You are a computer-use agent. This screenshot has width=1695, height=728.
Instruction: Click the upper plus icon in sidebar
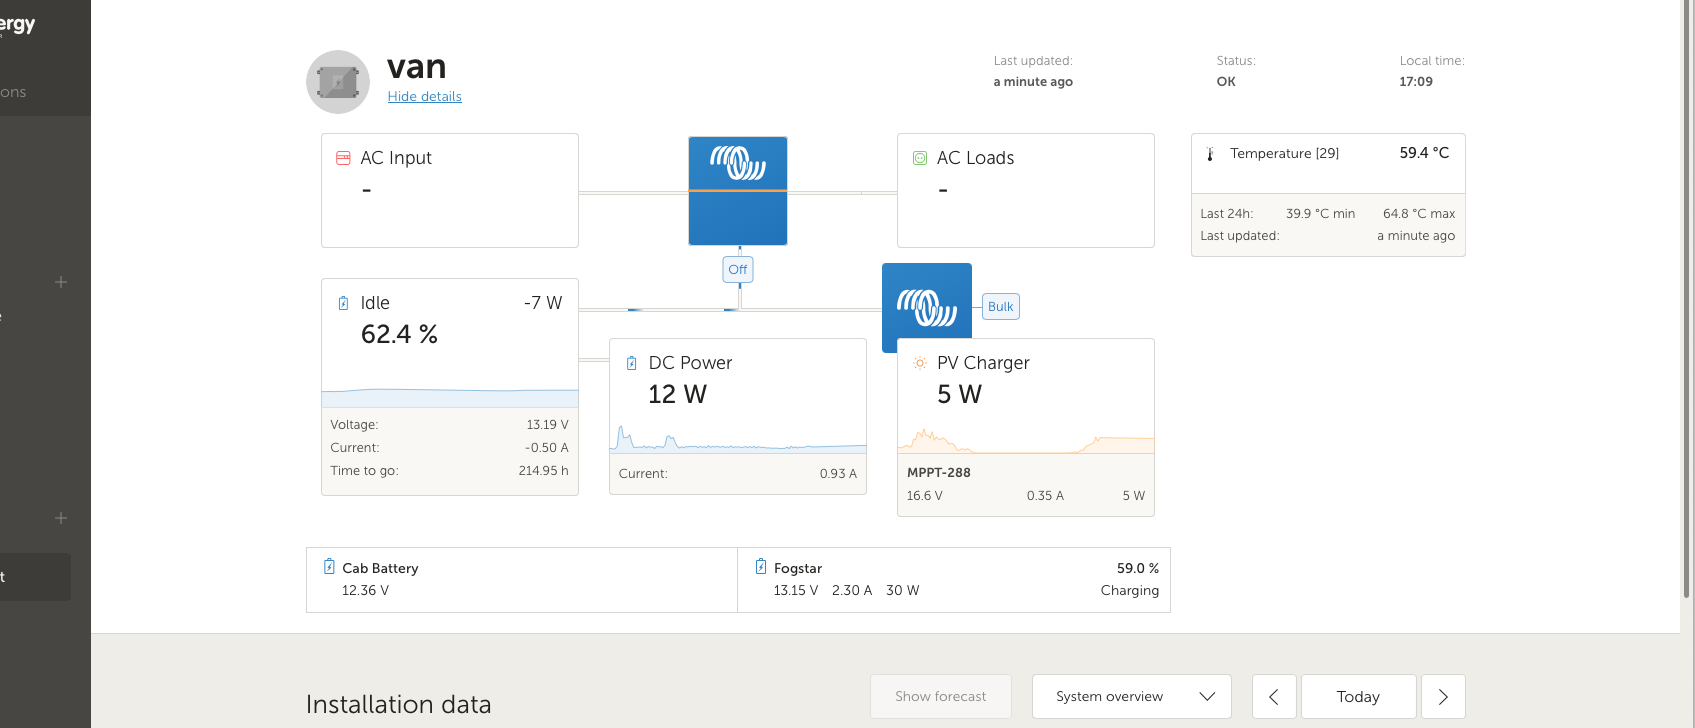tap(61, 282)
